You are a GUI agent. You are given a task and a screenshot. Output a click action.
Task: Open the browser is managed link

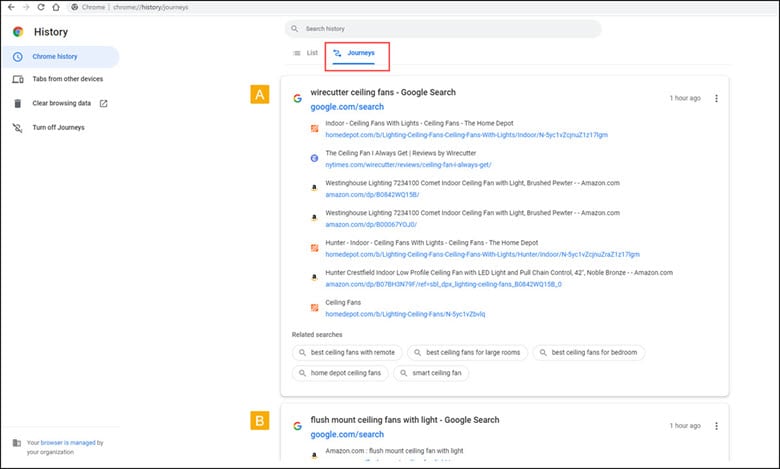[68, 443]
